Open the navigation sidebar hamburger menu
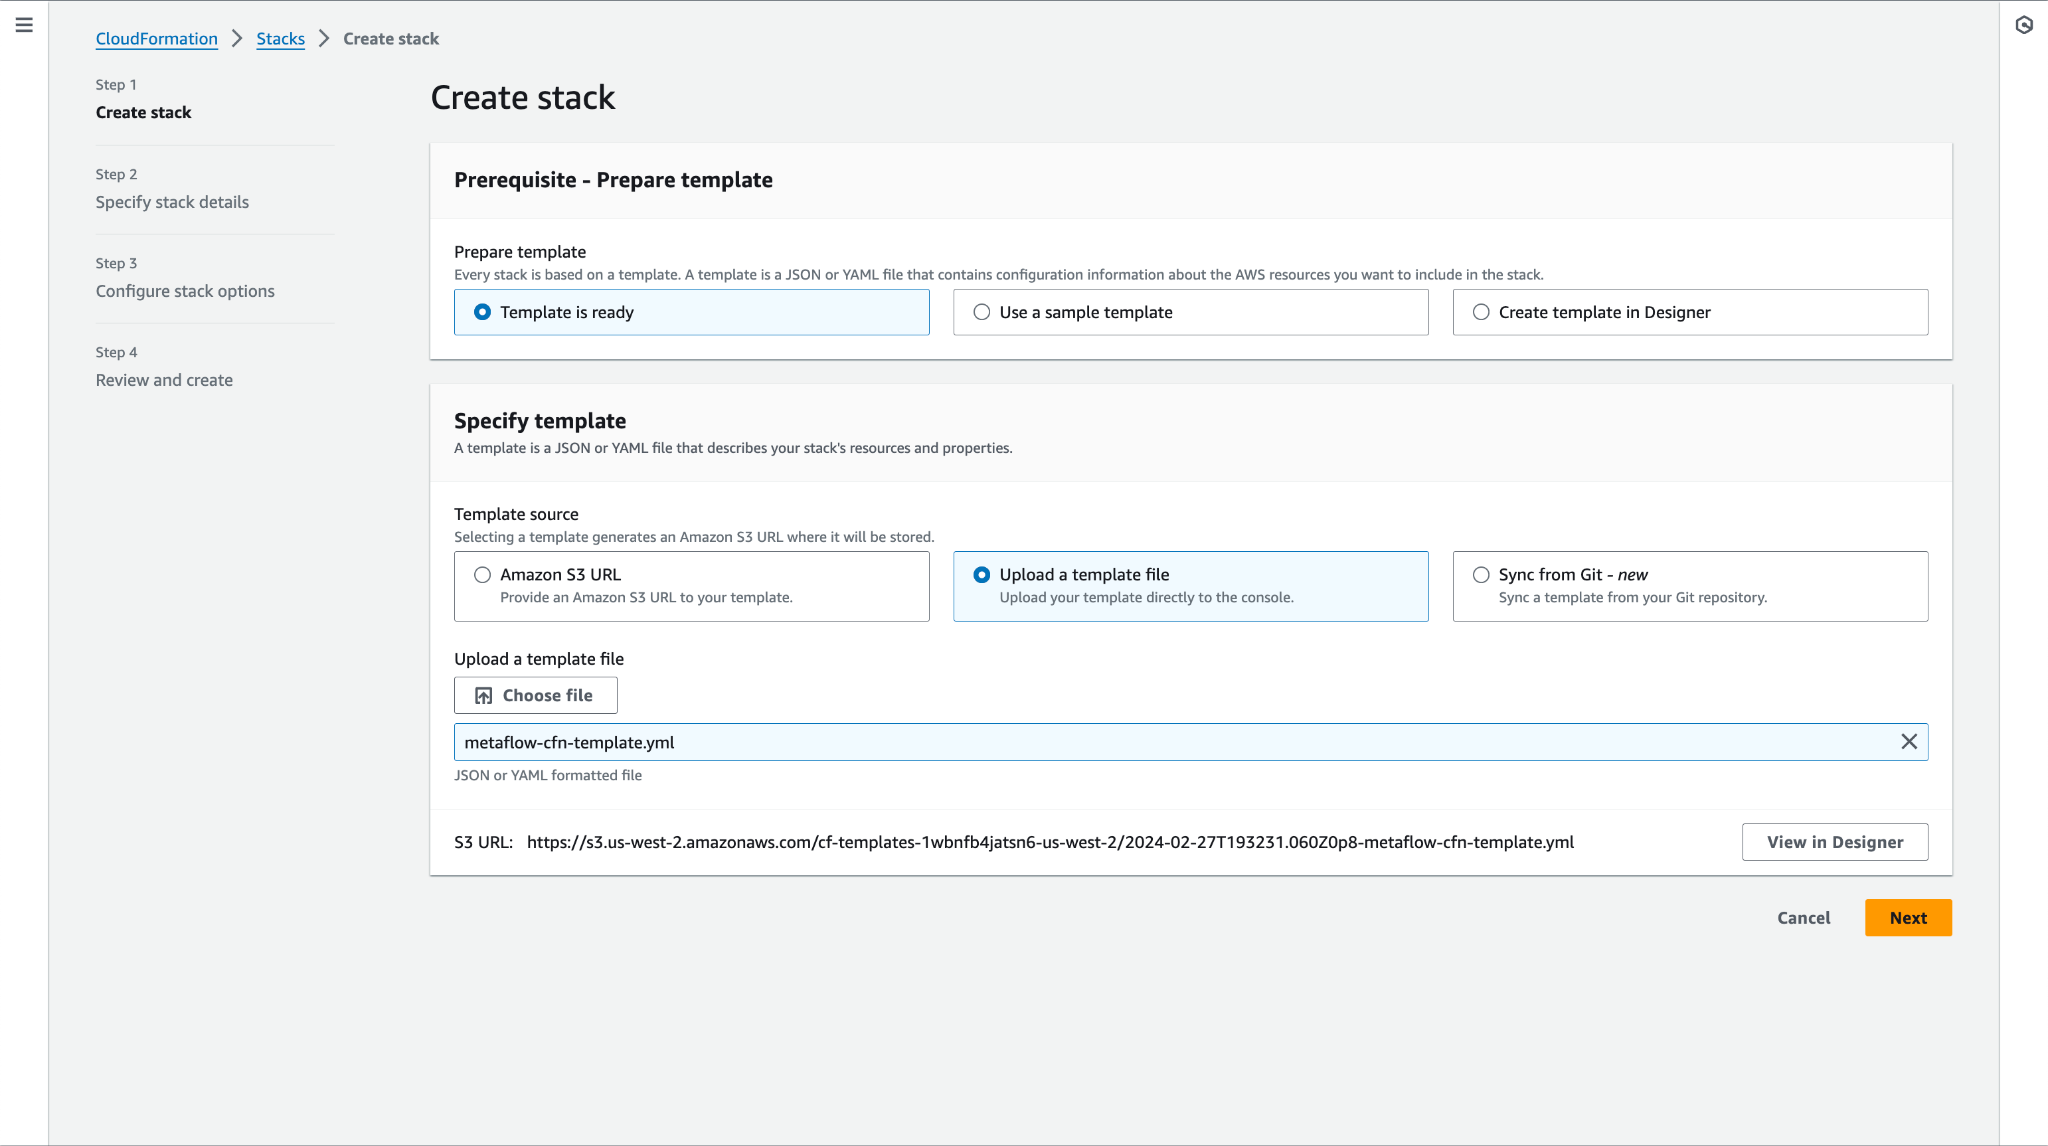Viewport: 2048px width, 1146px height. coord(24,25)
